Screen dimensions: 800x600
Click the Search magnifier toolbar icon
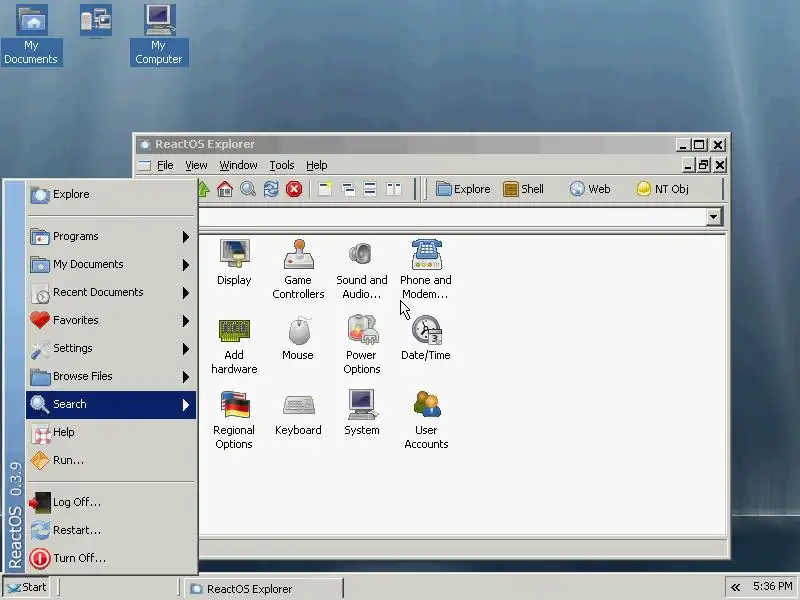[x=248, y=189]
